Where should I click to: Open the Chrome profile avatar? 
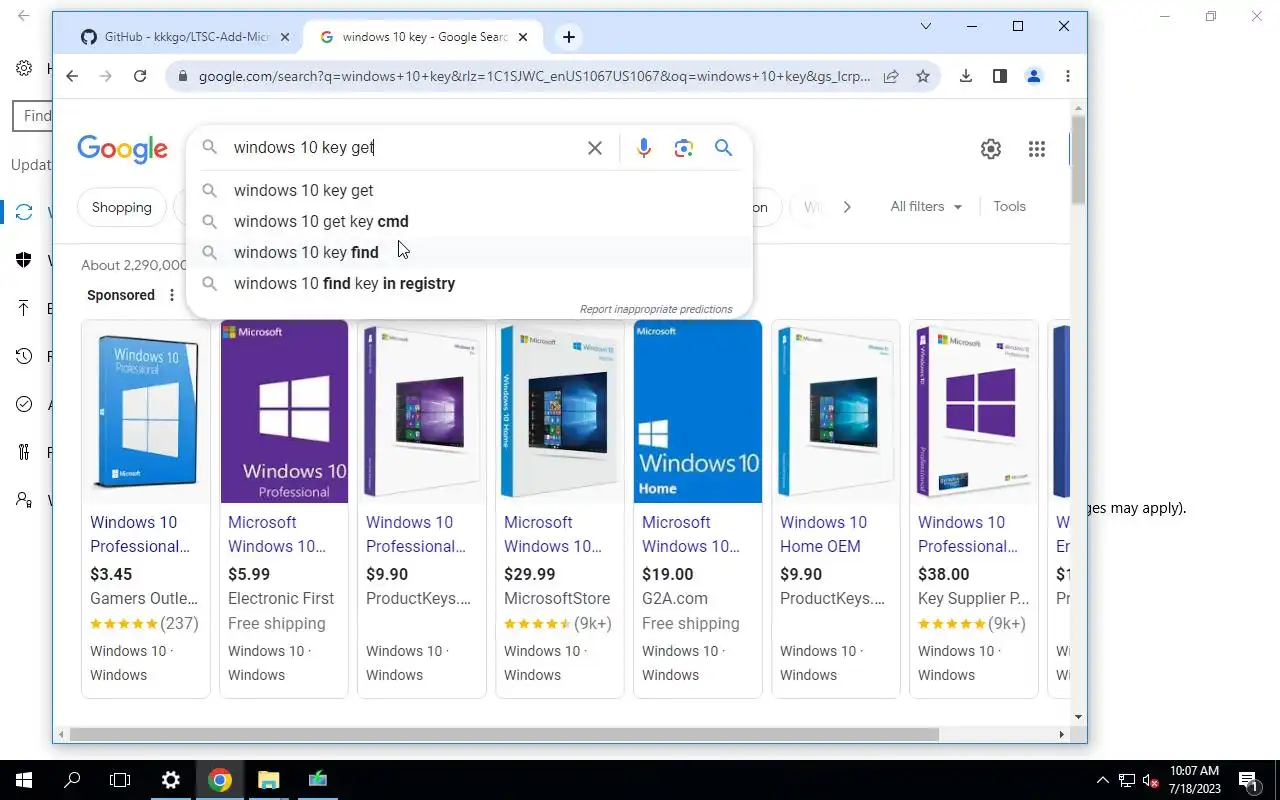tap(1034, 76)
